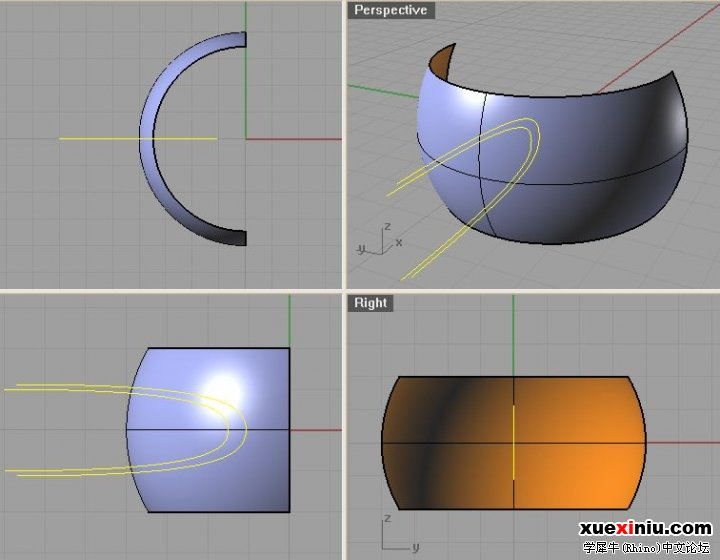Screen dimensions: 720x560
Task: Select the C-shaped ring in the top-left viewport
Action: pos(146,138)
